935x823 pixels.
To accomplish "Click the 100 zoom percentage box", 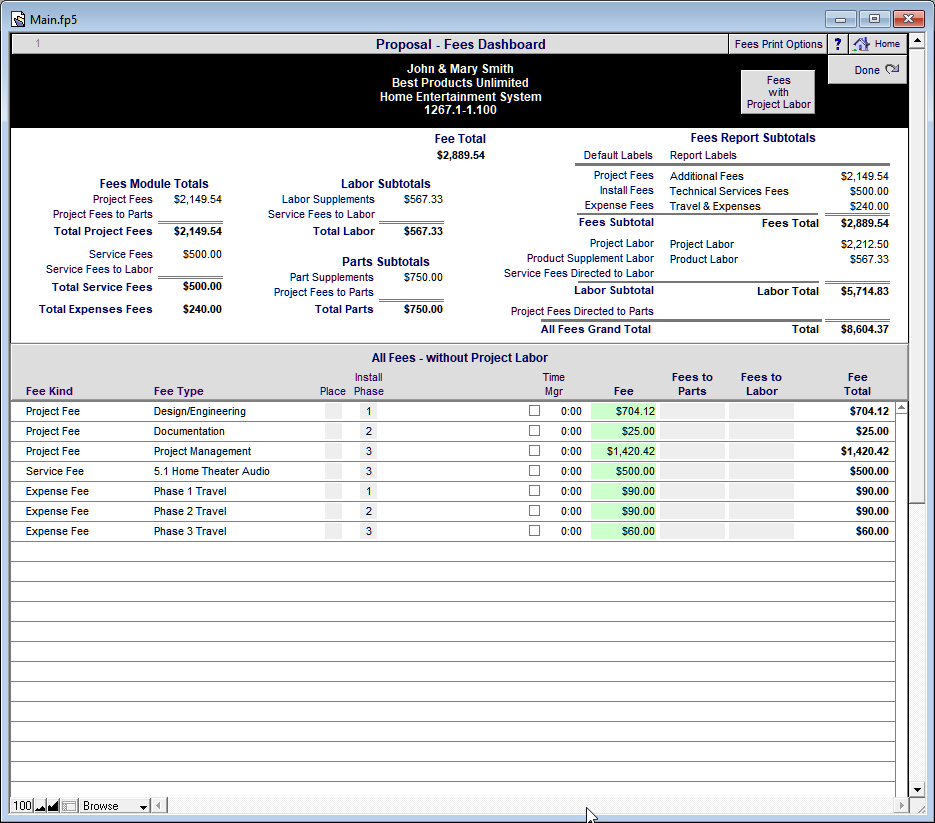I will [x=22, y=806].
